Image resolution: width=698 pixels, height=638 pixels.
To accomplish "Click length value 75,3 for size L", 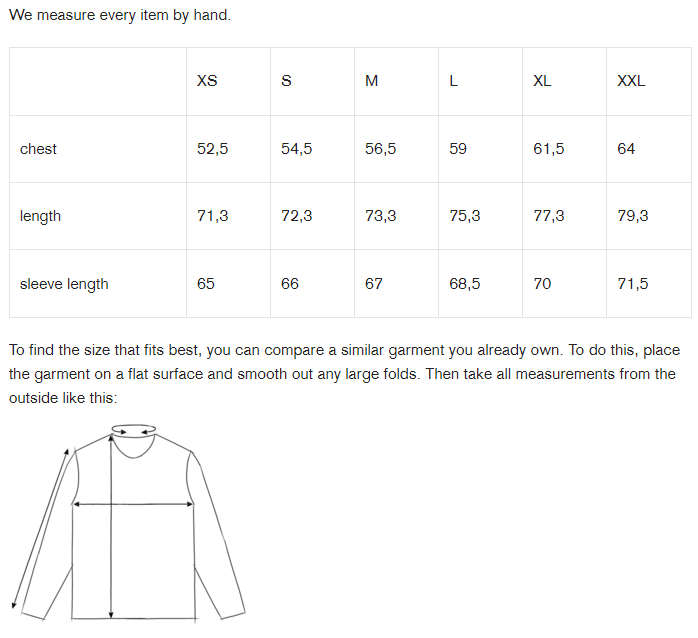I will 465,216.
